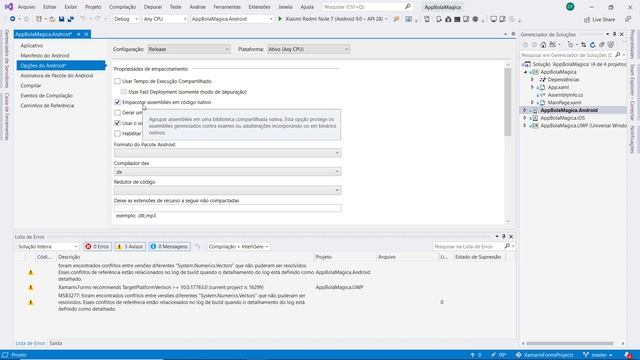
Task: Click the clear filter icon in error list
Action: tap(198, 247)
